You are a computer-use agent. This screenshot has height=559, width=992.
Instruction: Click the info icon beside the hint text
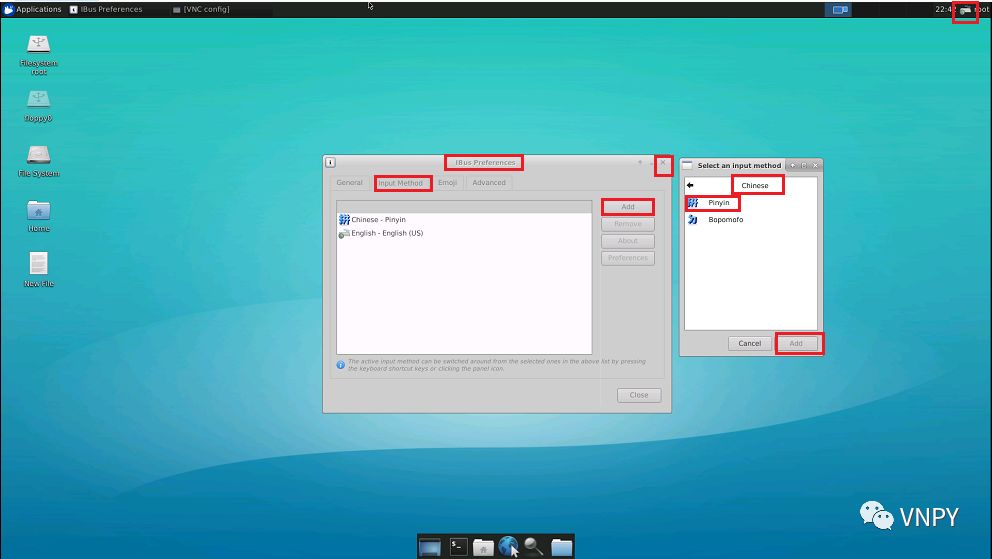[340, 365]
